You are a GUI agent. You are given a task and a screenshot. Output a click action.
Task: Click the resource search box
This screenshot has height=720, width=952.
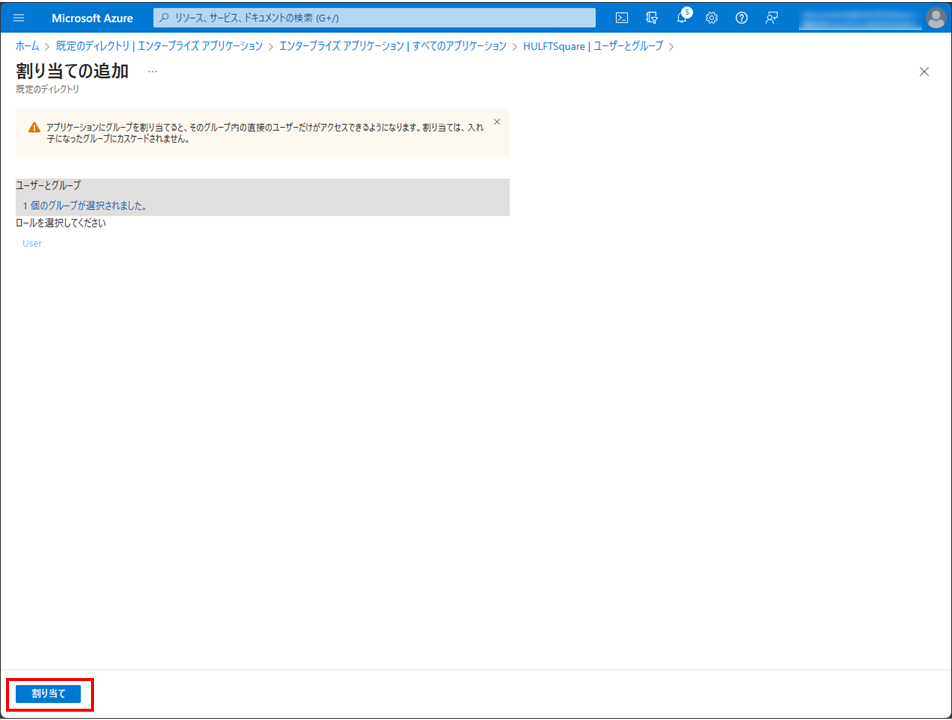(375, 18)
